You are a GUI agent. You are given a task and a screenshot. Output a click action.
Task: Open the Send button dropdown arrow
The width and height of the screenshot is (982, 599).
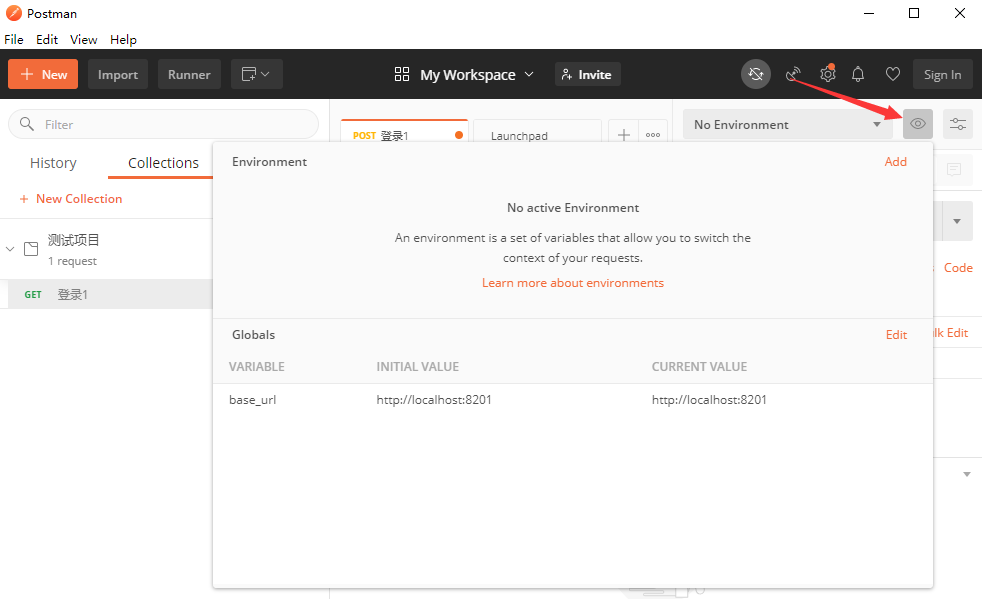click(x=957, y=221)
